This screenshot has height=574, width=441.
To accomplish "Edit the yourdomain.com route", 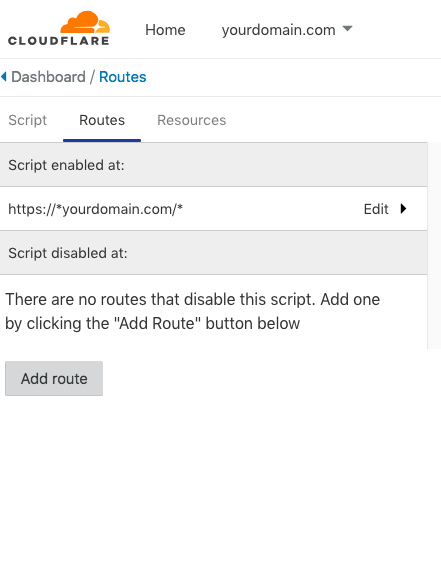I will 376,209.
